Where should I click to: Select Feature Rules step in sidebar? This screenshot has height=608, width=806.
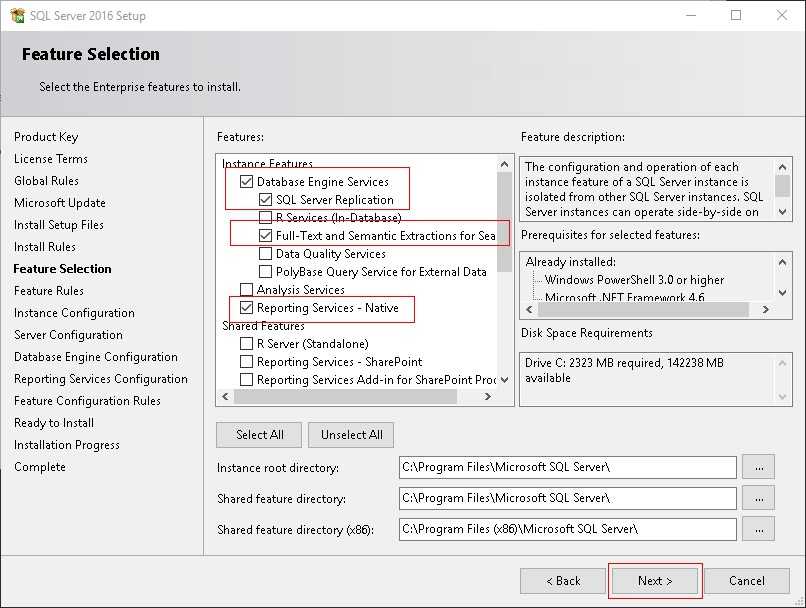point(49,291)
